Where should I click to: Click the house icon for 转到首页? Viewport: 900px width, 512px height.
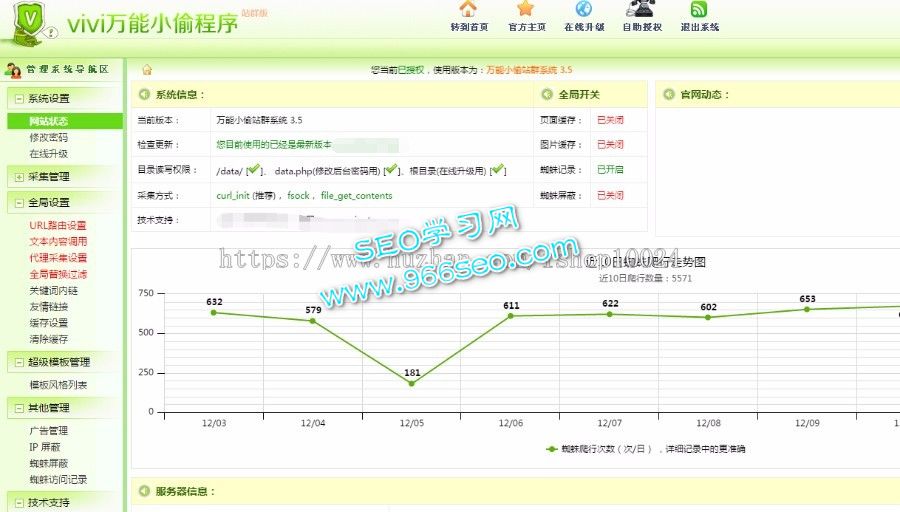[468, 9]
